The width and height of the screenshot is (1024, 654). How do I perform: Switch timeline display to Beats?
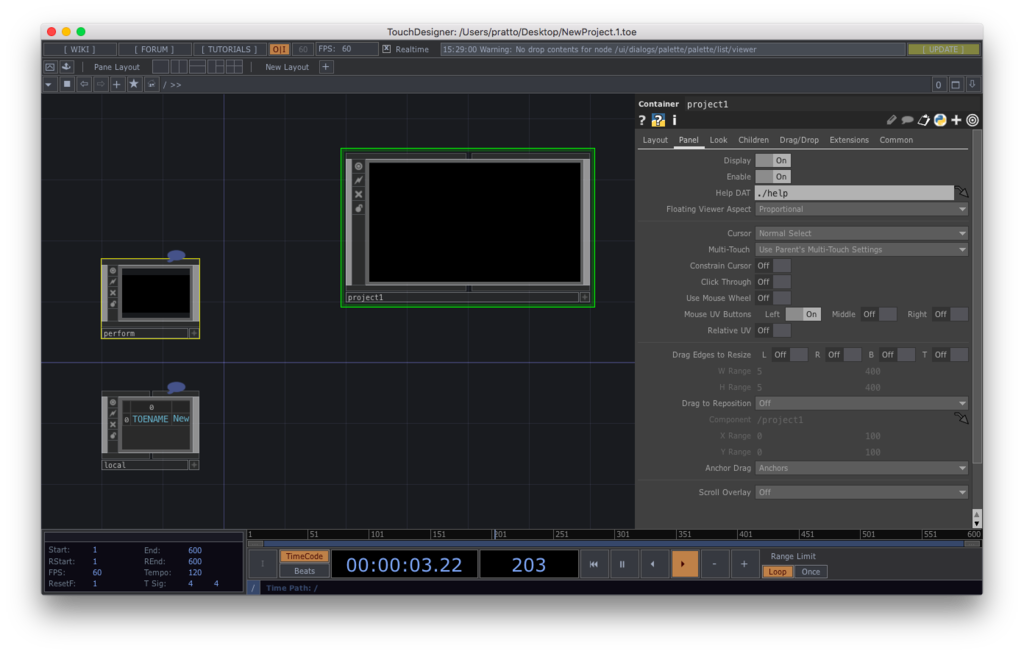point(304,571)
